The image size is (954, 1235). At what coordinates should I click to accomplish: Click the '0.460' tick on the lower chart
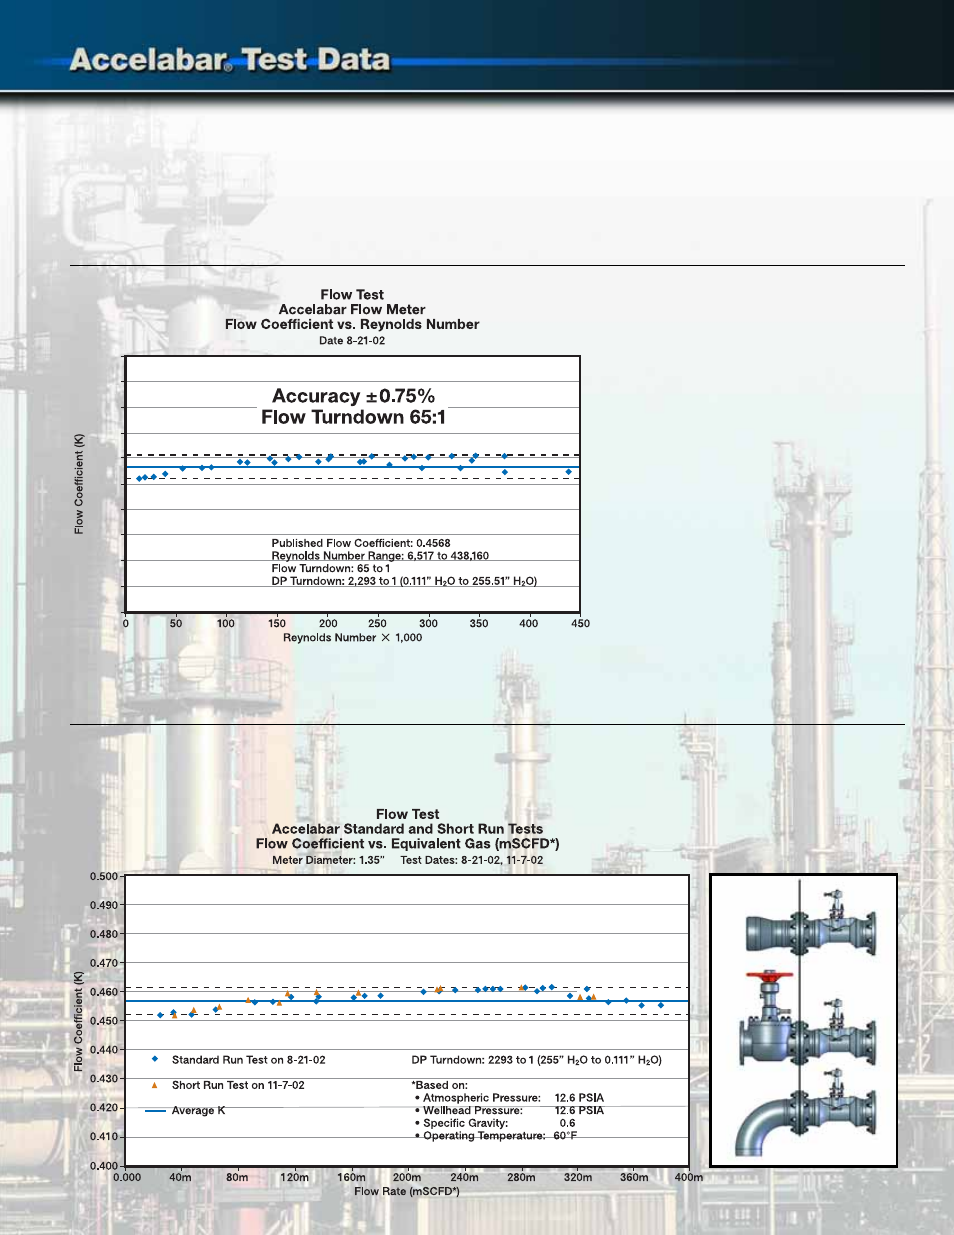point(104,992)
